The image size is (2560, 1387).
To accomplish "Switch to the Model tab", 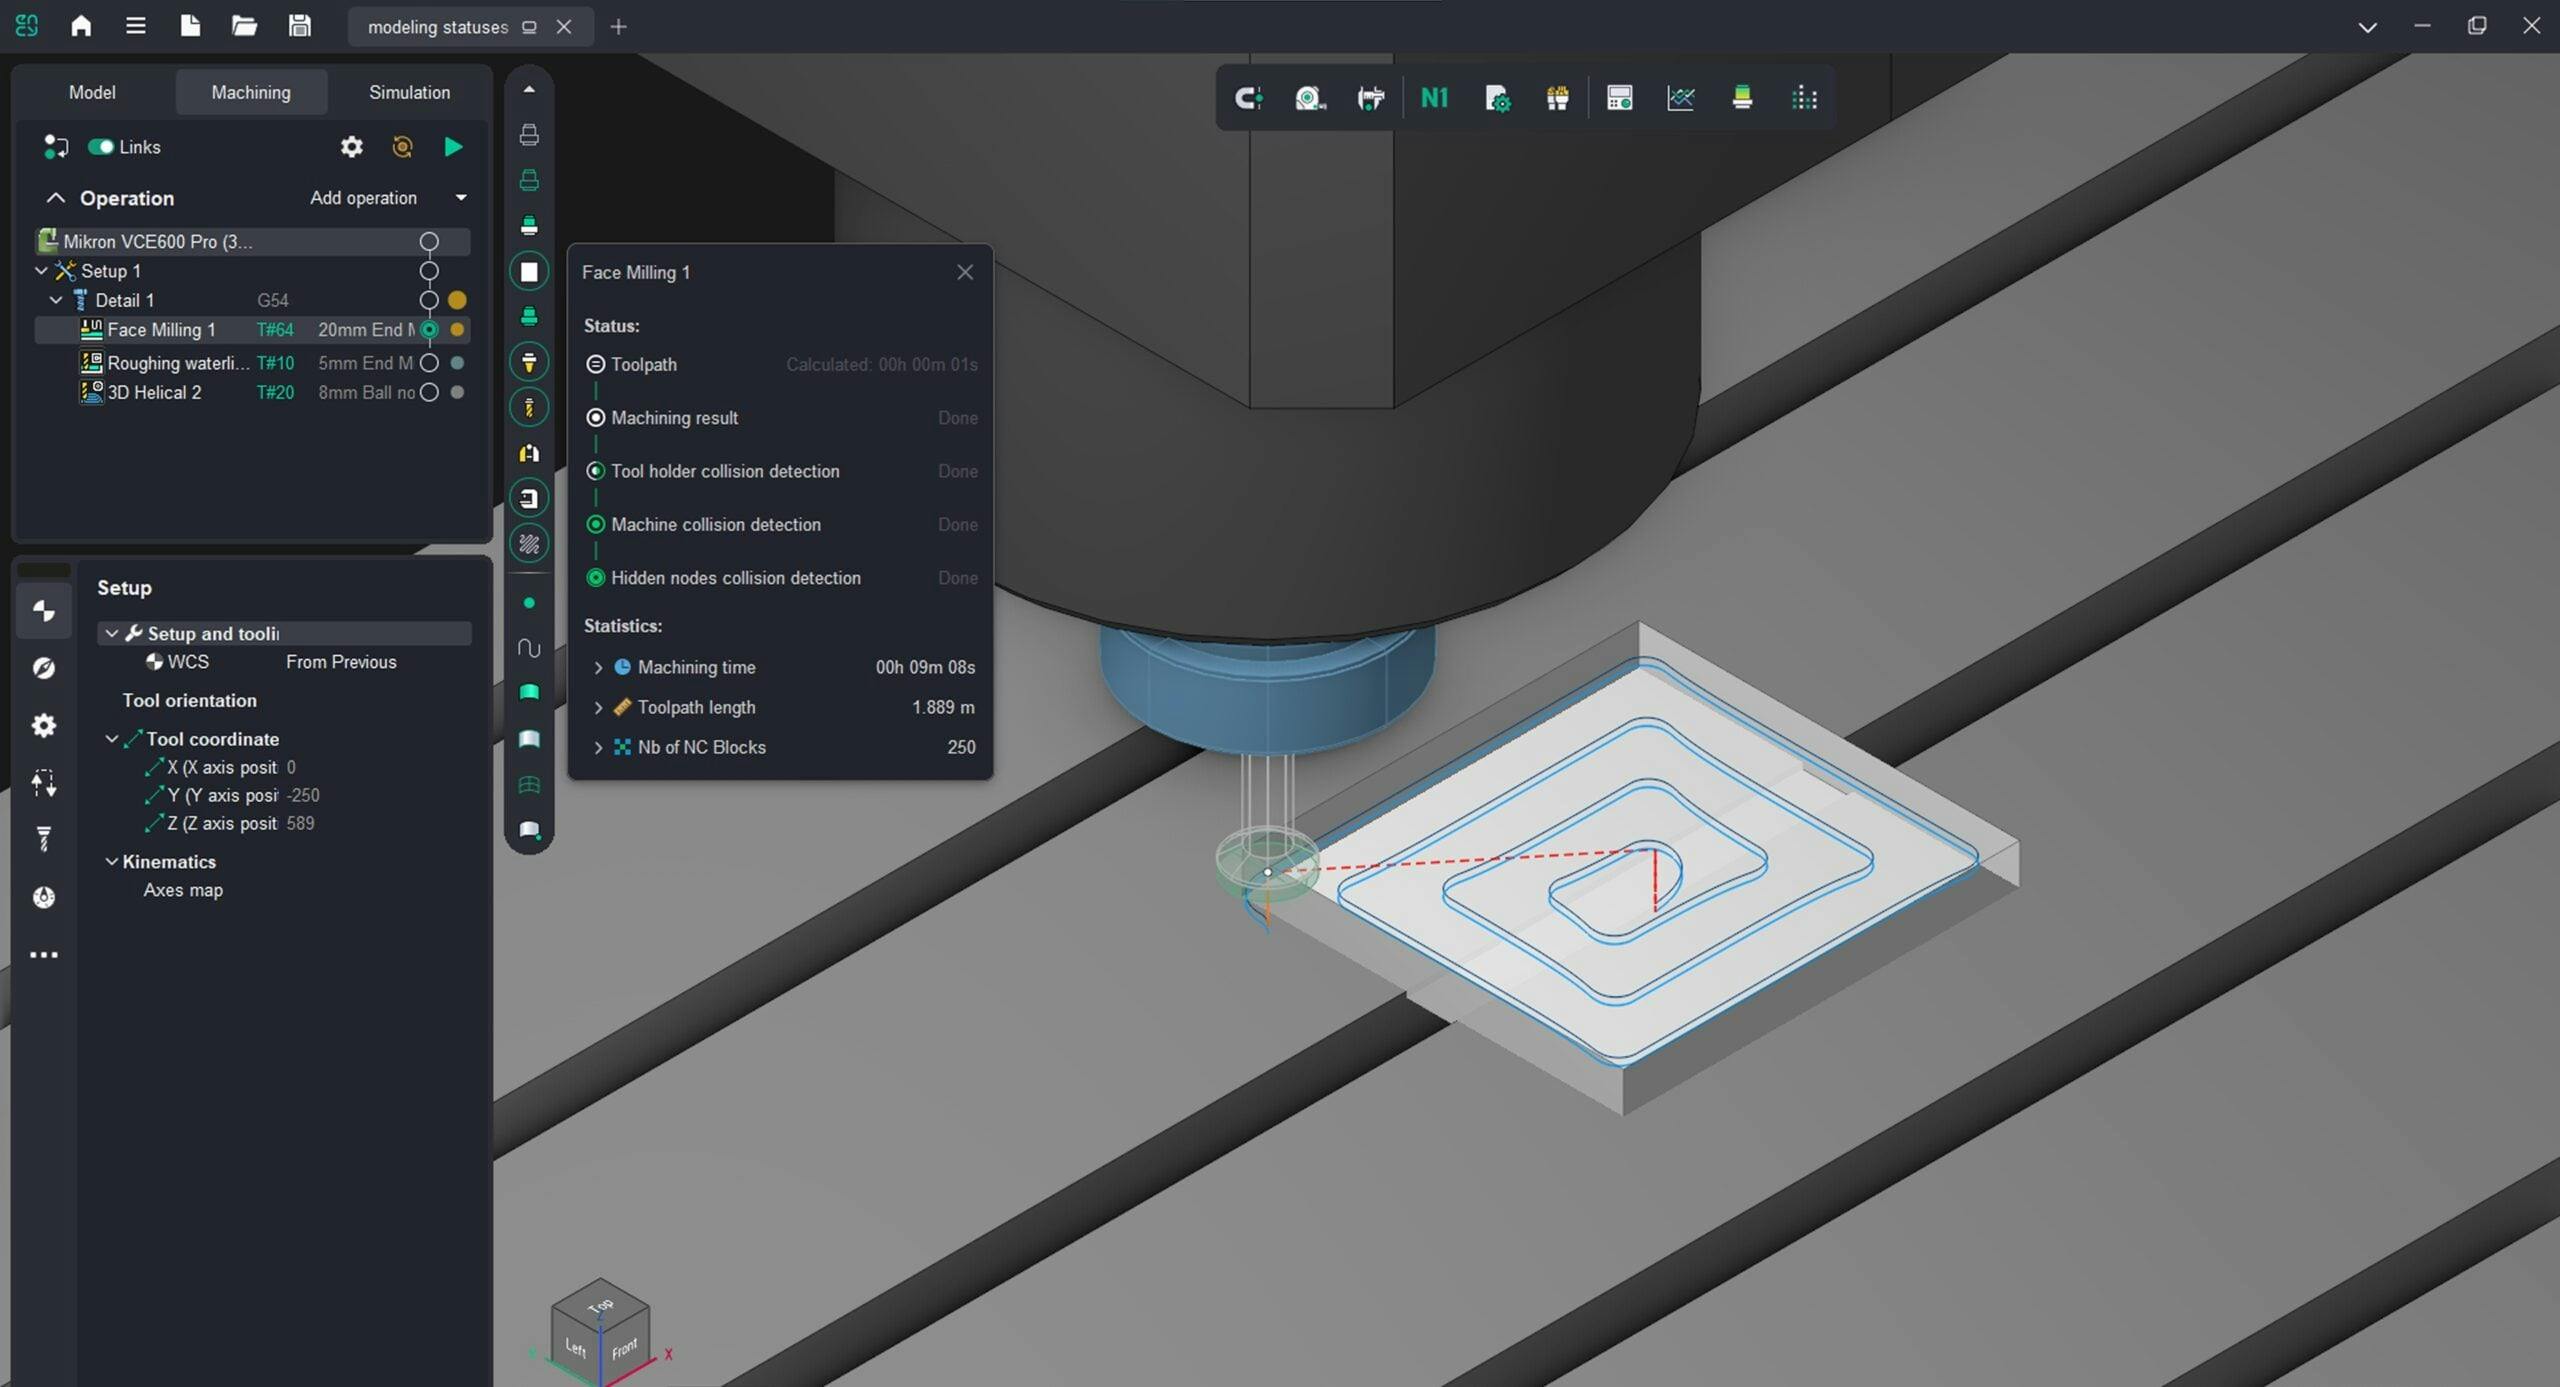I will (92, 91).
